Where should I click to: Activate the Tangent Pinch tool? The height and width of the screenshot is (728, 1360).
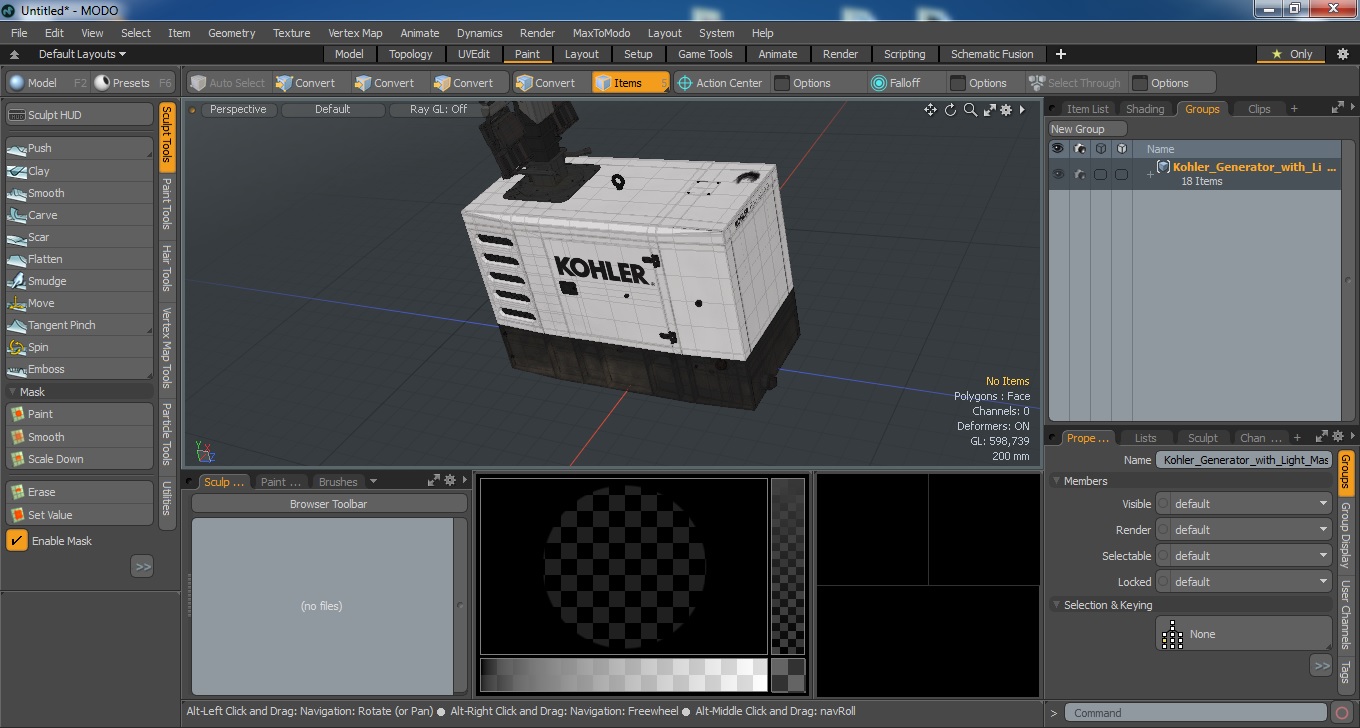(79, 325)
